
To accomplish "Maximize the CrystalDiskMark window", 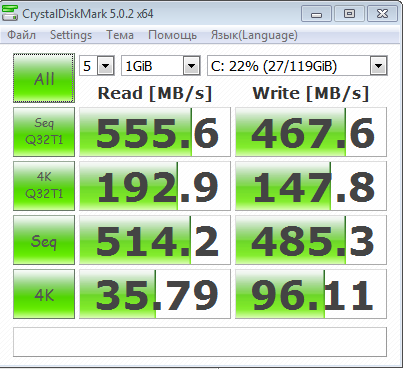I will click(x=349, y=14).
